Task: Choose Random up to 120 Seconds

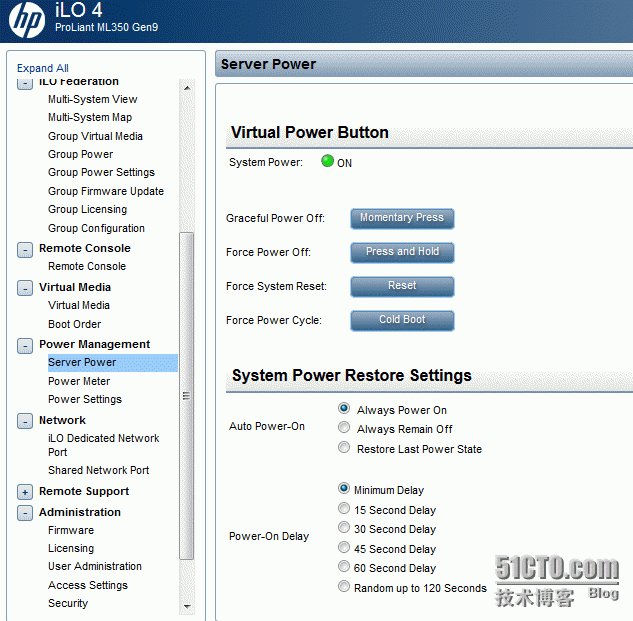Action: tap(344, 586)
